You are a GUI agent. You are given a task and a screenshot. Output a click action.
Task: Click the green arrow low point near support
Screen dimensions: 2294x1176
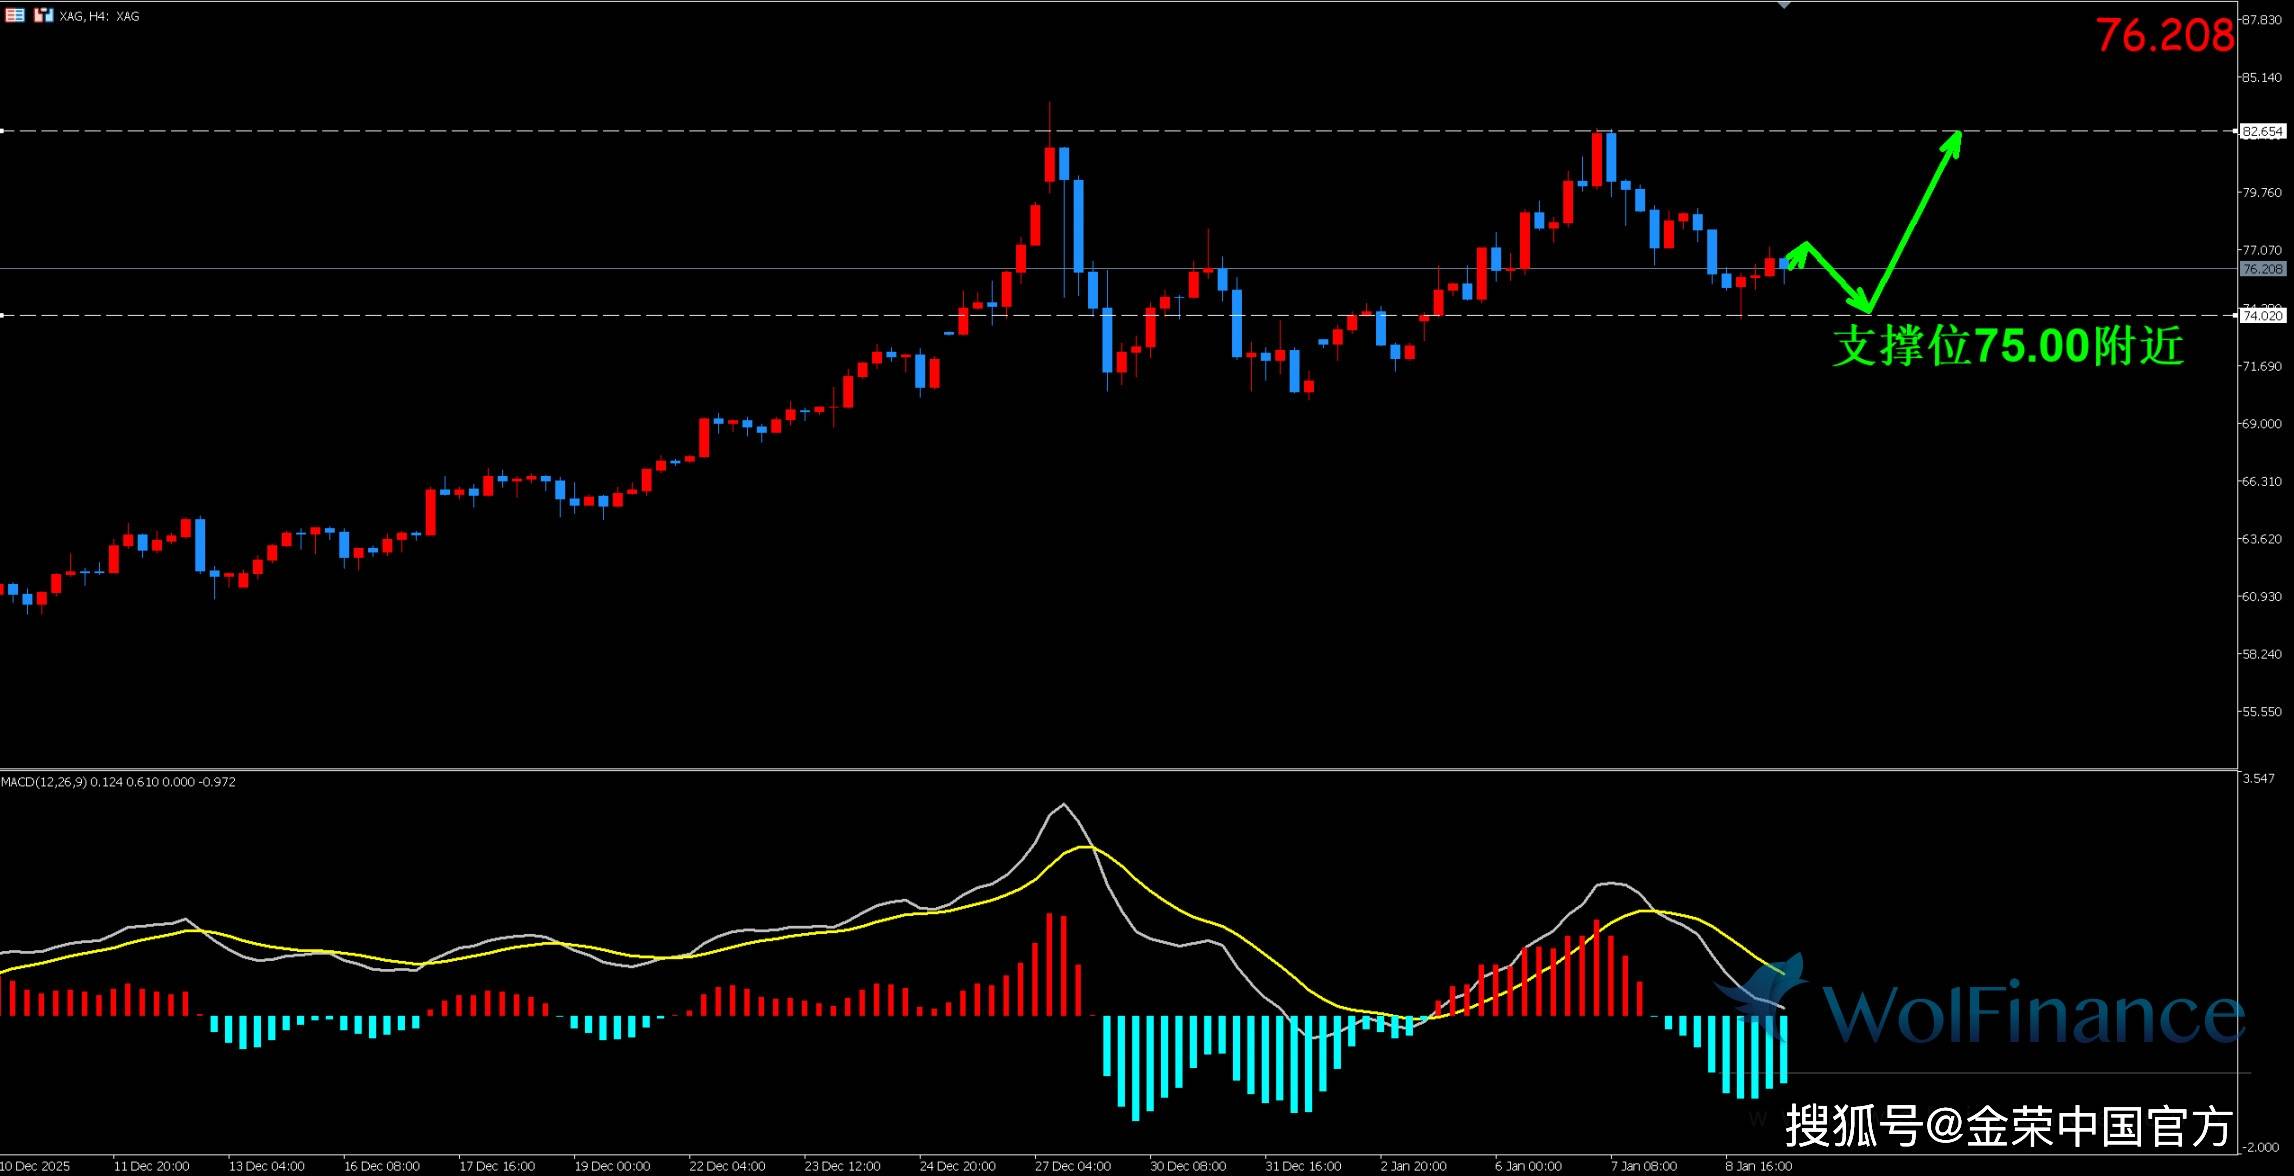coord(1867,308)
